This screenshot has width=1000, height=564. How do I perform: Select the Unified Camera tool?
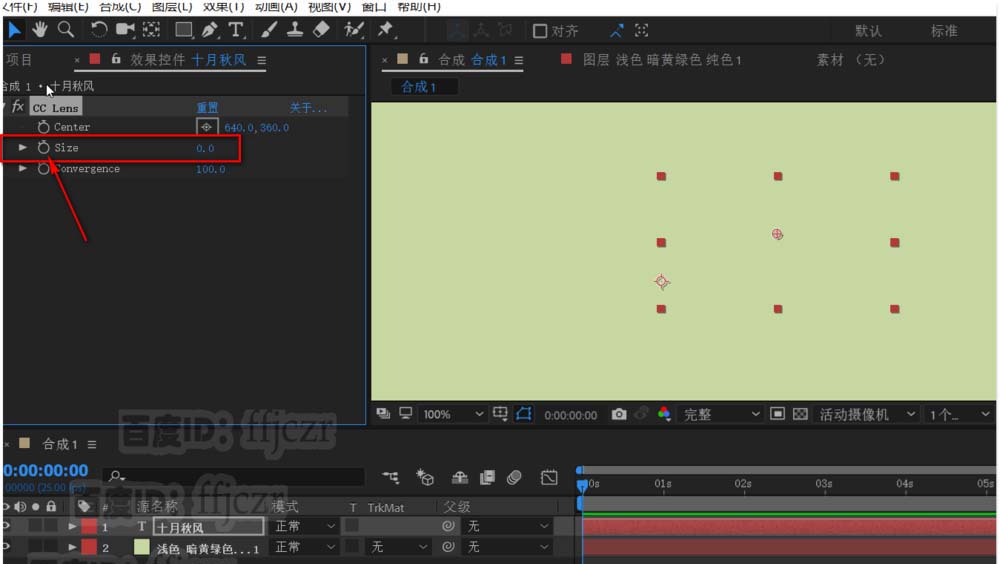125,29
